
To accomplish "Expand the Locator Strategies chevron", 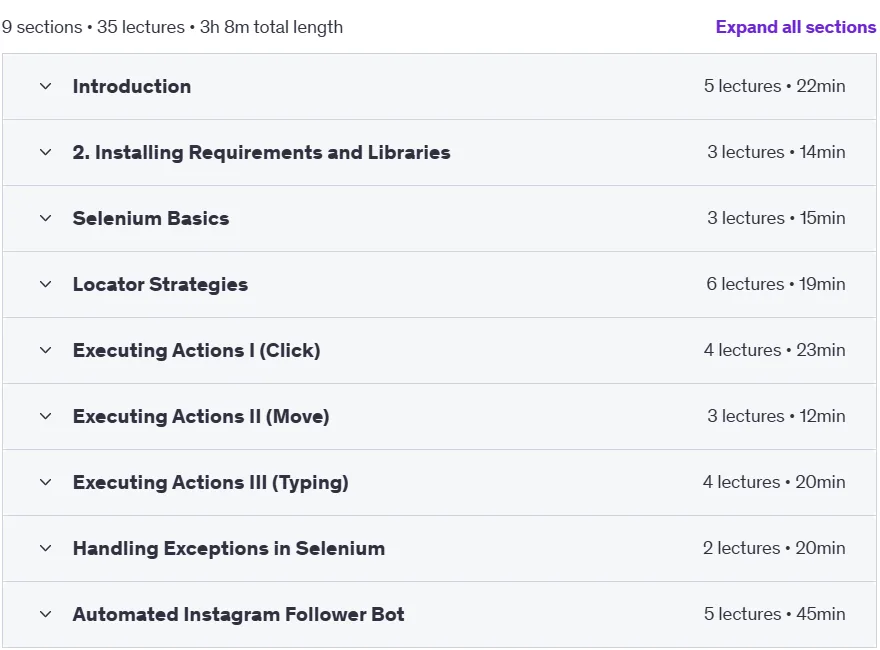I will point(45,285).
